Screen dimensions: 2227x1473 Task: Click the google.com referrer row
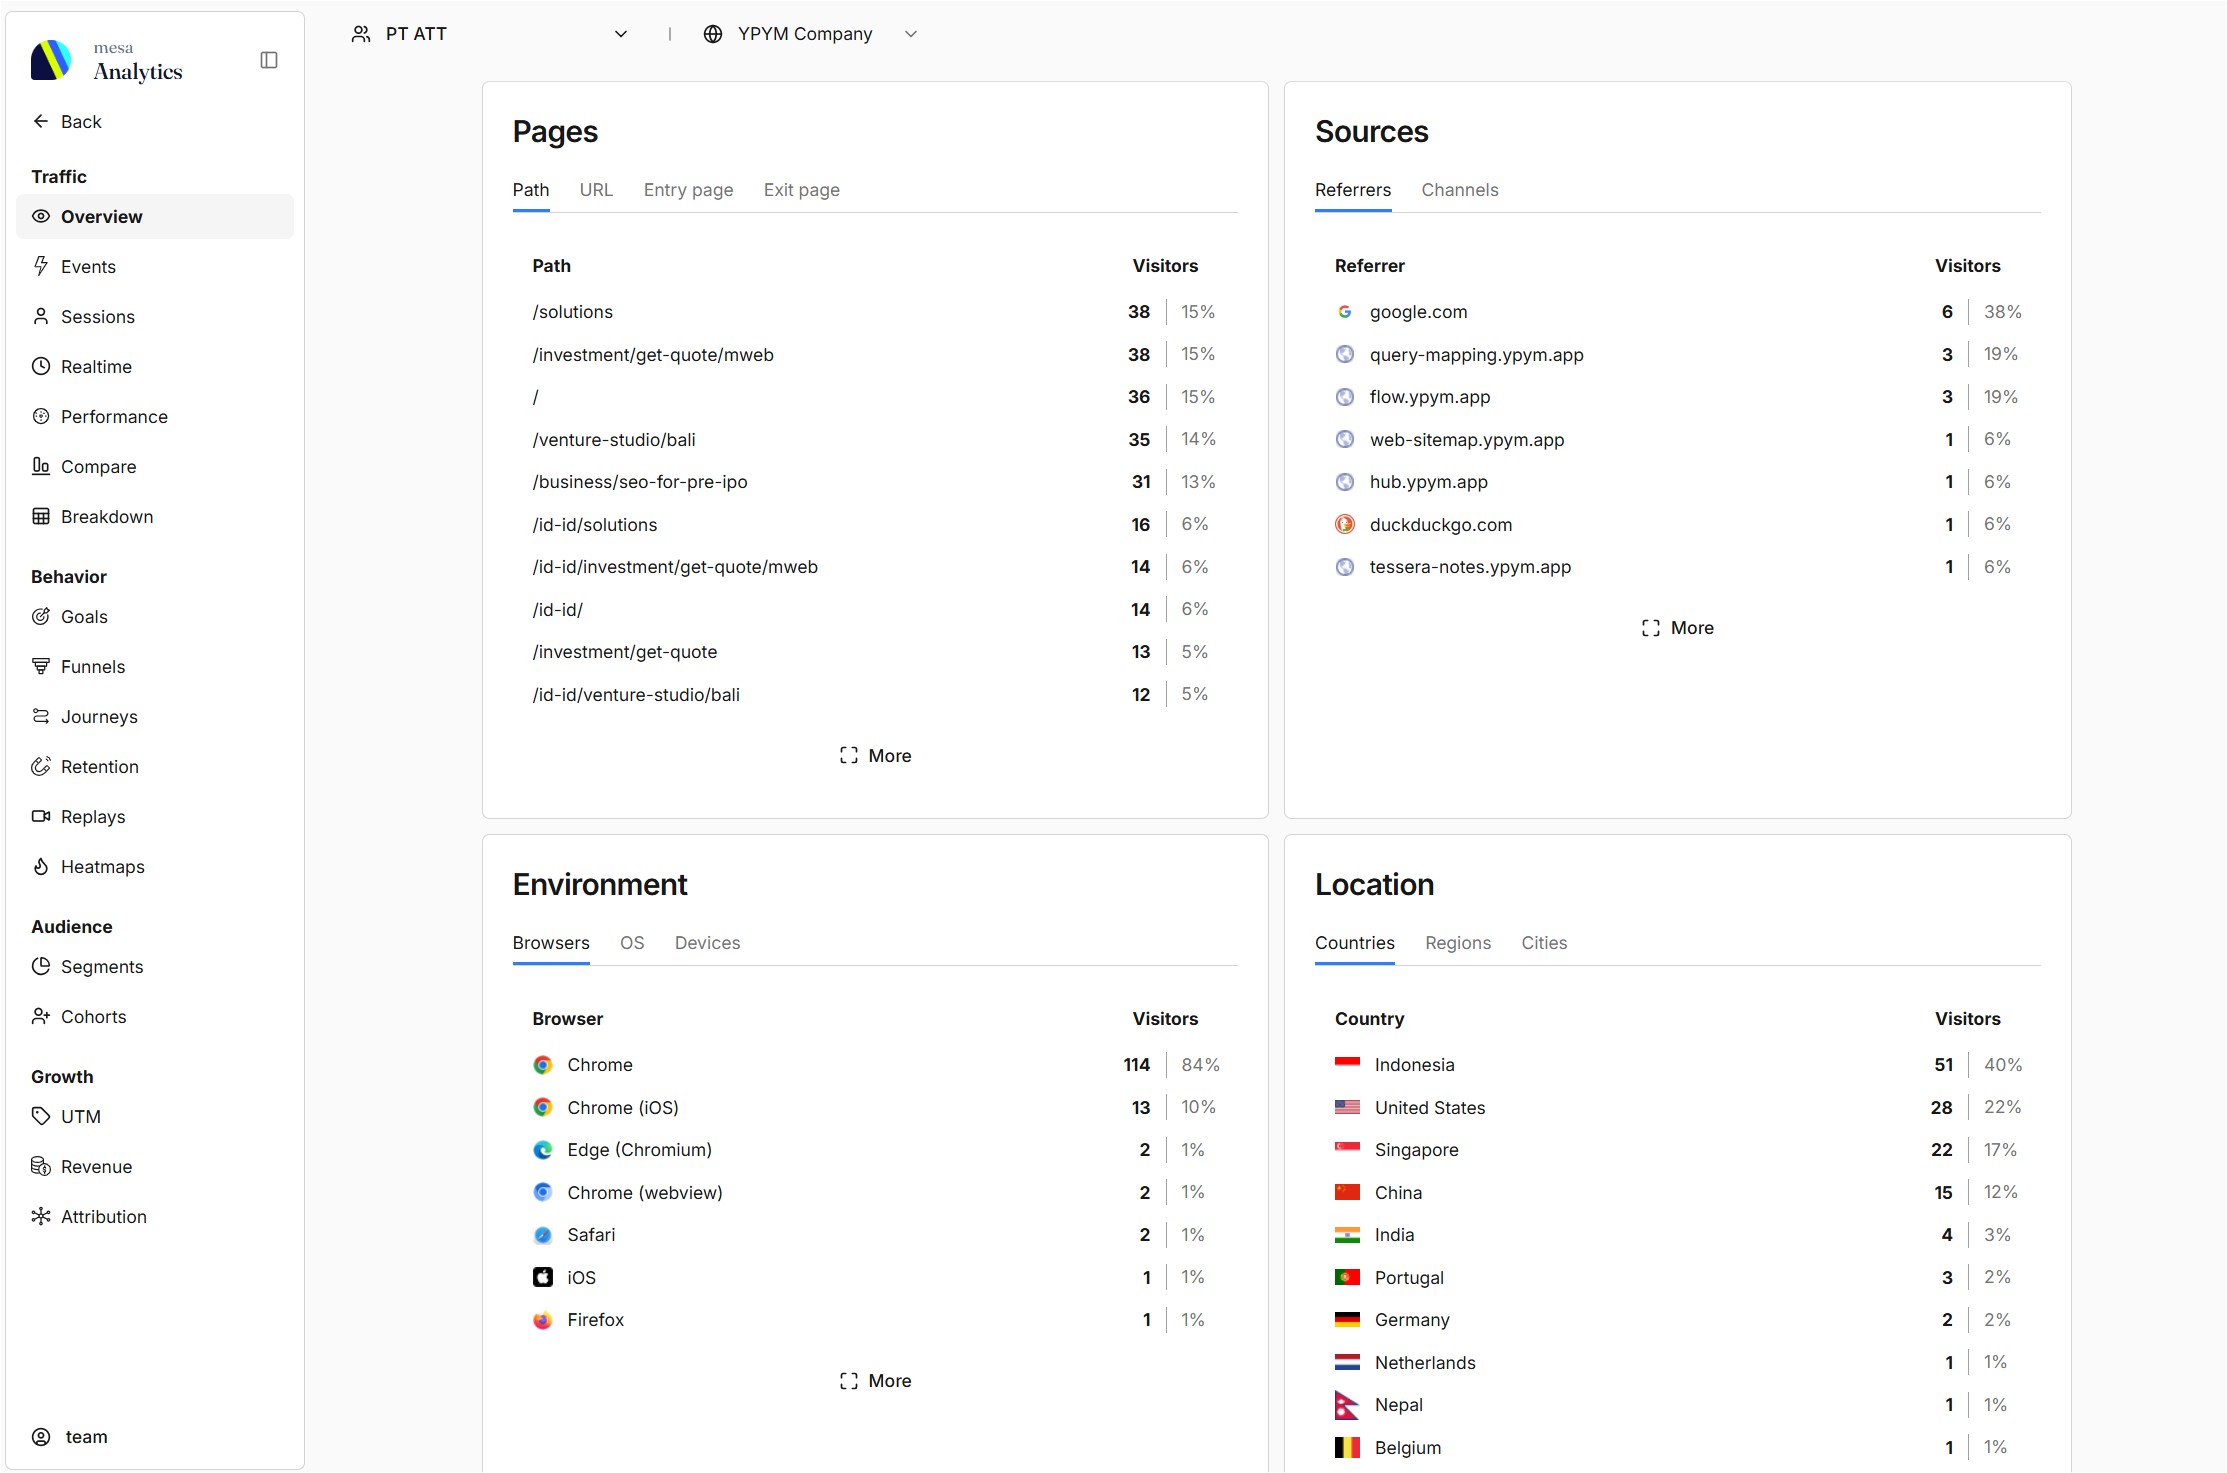point(1677,312)
